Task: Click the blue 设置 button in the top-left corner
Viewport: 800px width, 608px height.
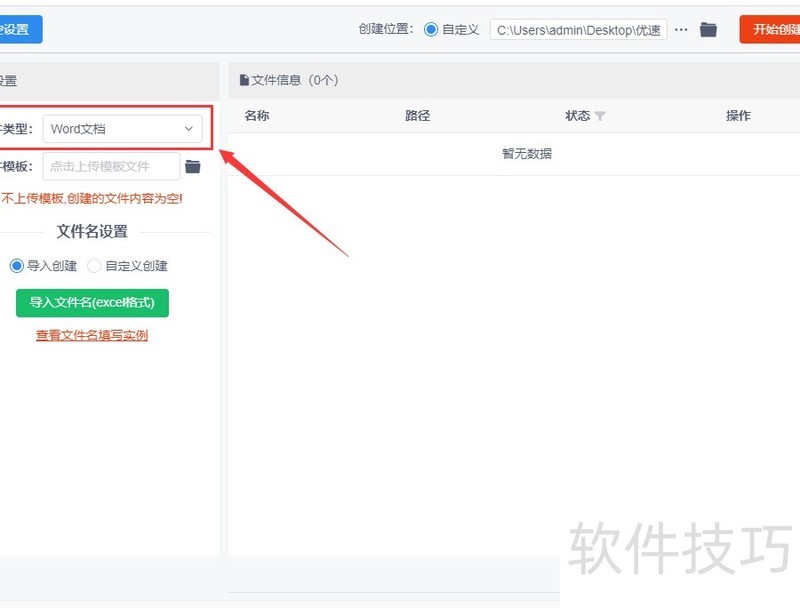Action: (20, 29)
